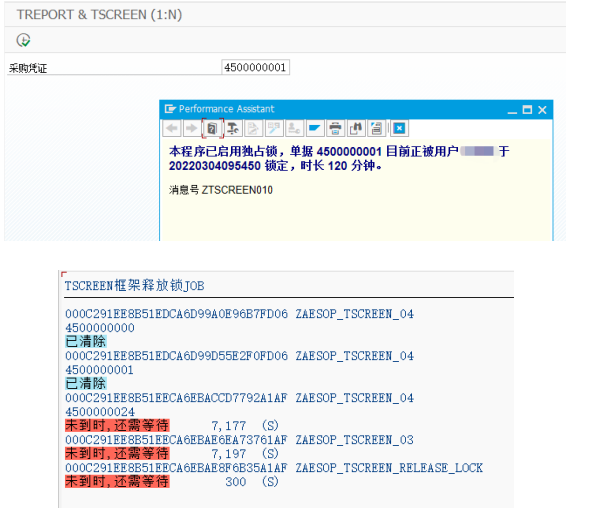
Task: Click the Back arrow in Performance Assistant
Action: (172, 128)
